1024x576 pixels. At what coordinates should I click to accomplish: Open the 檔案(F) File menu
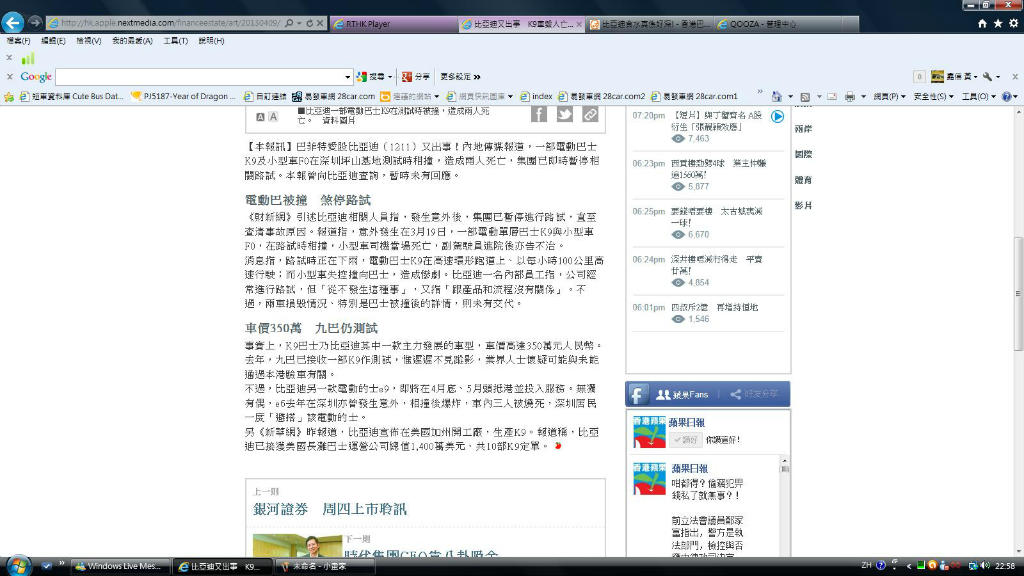pyautogui.click(x=18, y=40)
